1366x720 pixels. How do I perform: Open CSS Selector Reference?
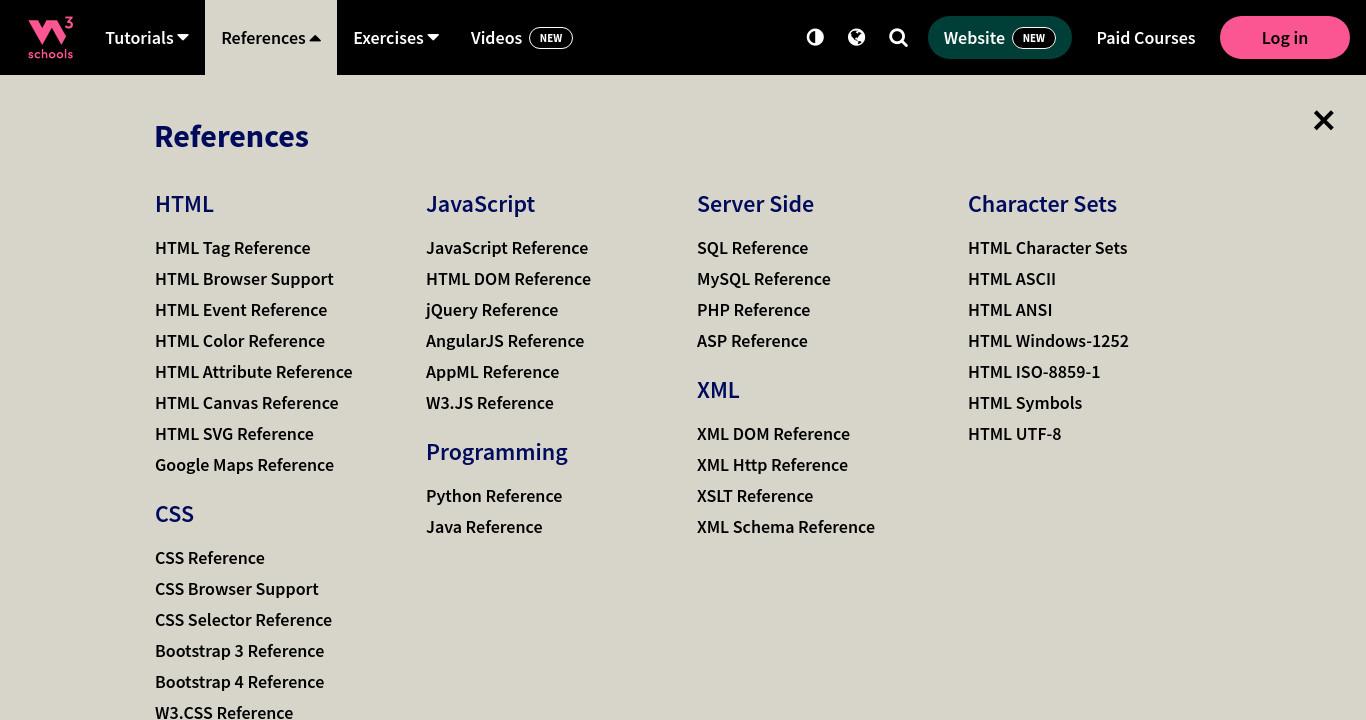tap(243, 619)
